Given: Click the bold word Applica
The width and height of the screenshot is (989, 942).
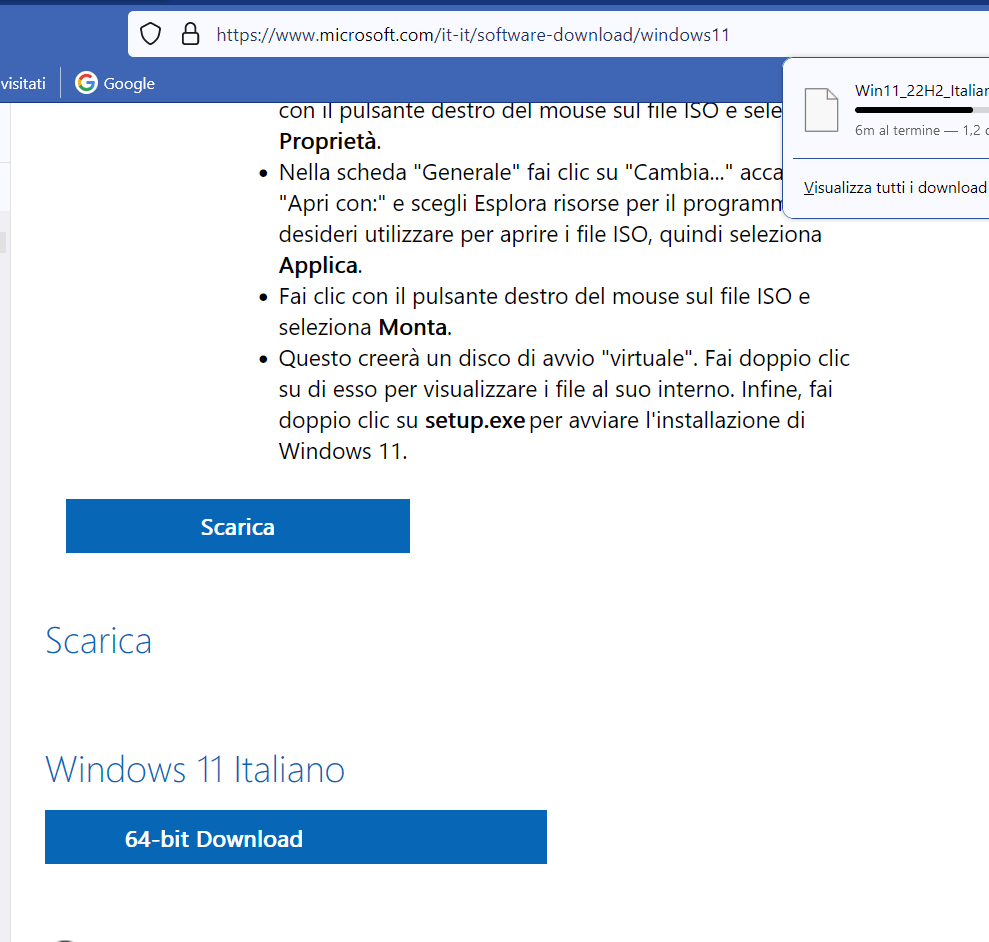Looking at the screenshot, I should (x=319, y=266).
